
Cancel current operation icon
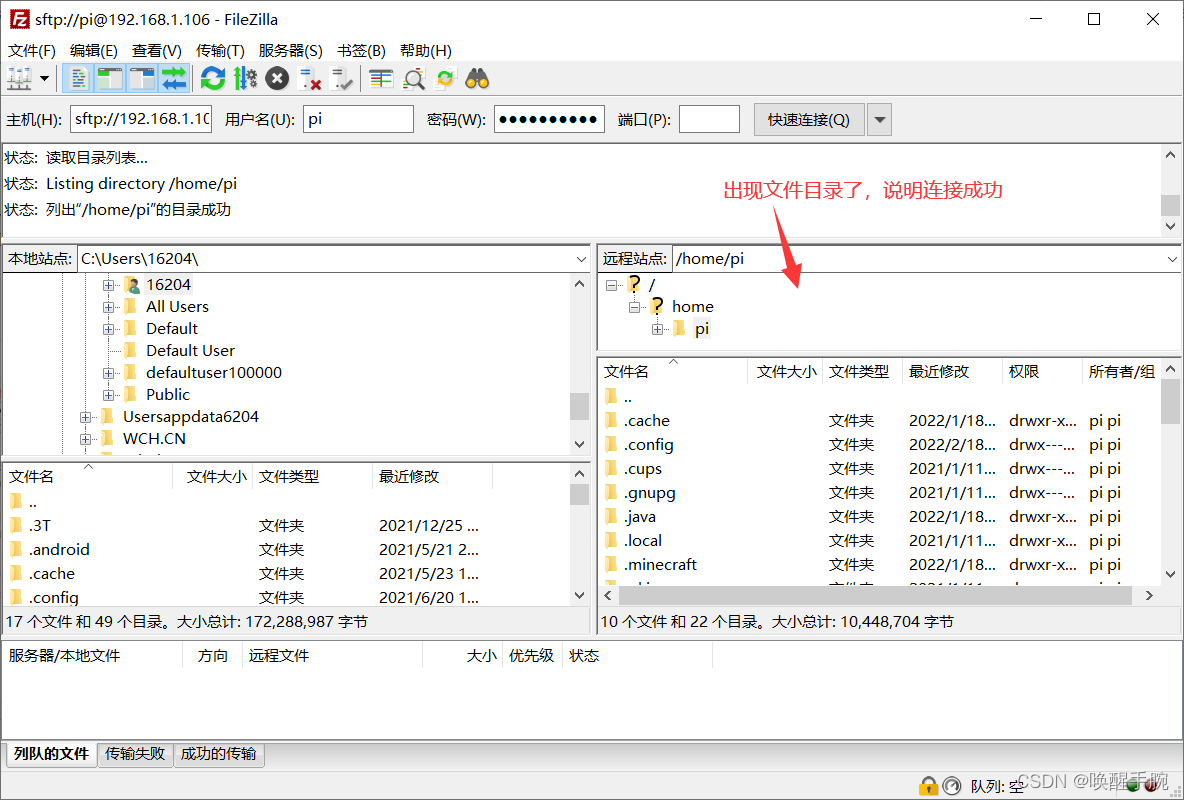click(x=277, y=79)
